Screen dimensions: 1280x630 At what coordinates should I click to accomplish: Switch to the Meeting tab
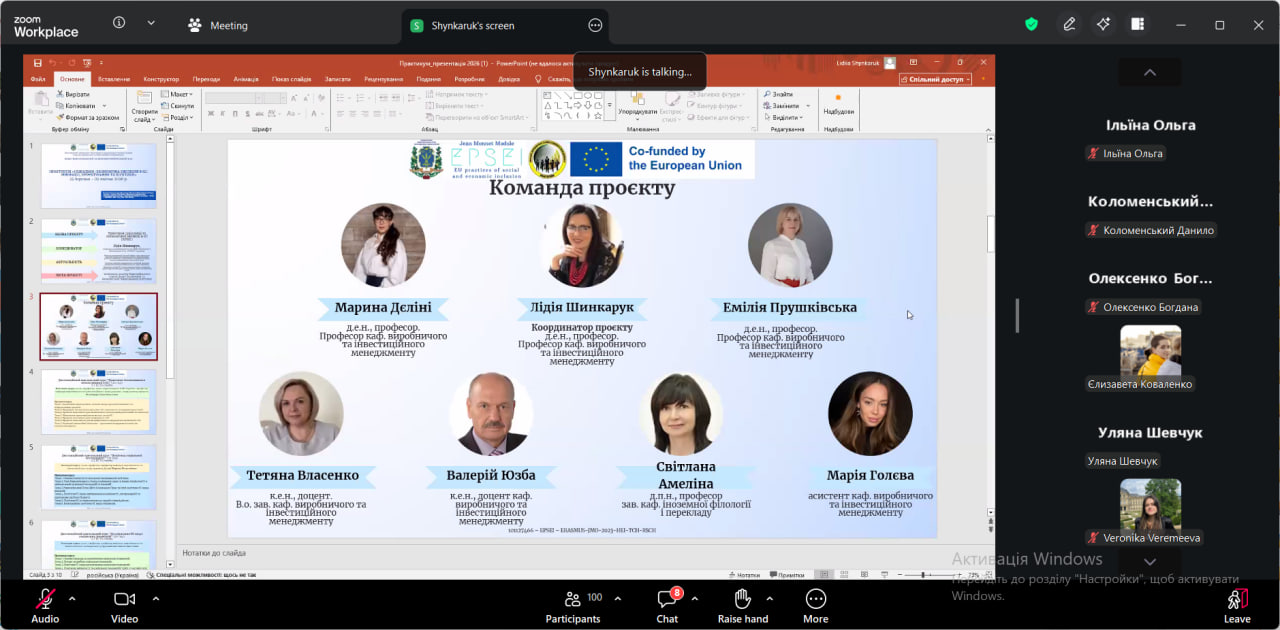pos(218,26)
